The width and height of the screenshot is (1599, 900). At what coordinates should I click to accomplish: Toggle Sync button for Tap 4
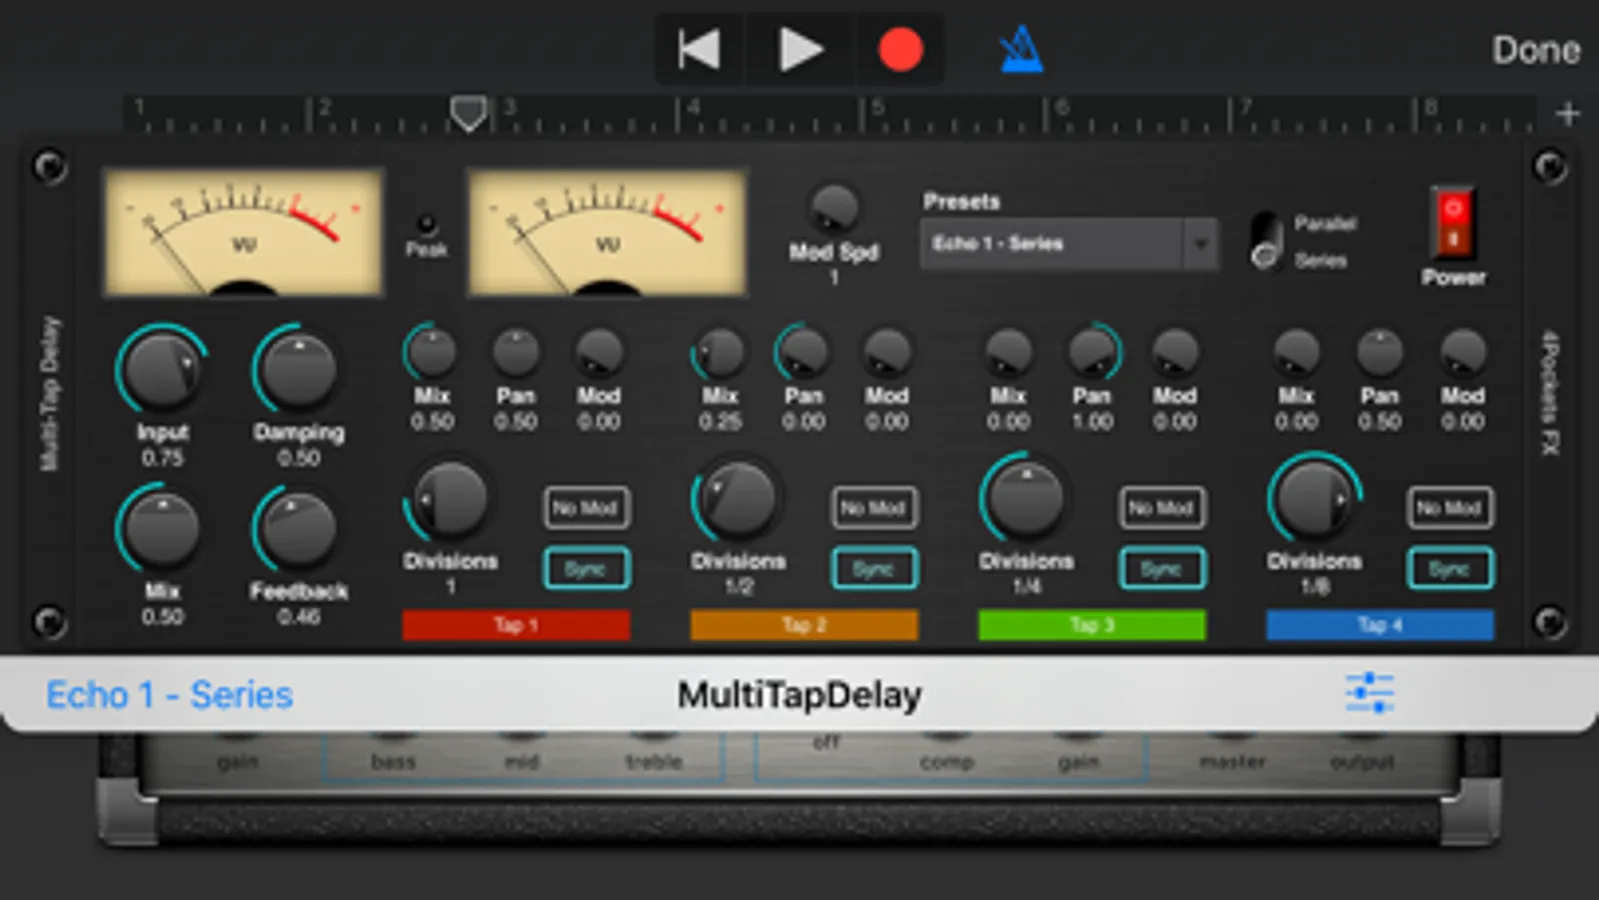pos(1450,568)
